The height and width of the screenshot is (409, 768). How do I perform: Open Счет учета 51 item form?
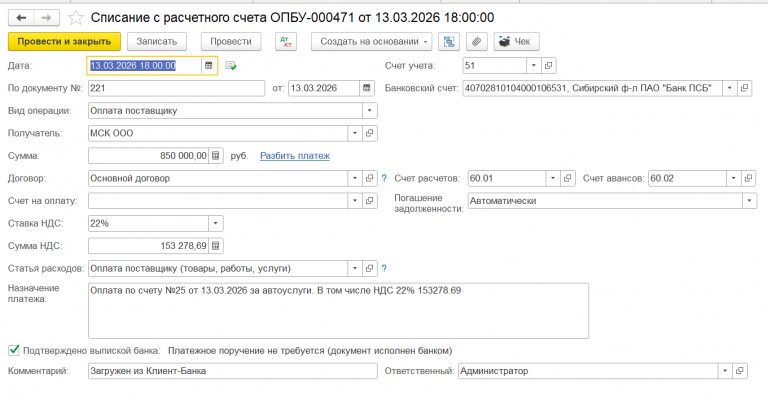click(549, 66)
